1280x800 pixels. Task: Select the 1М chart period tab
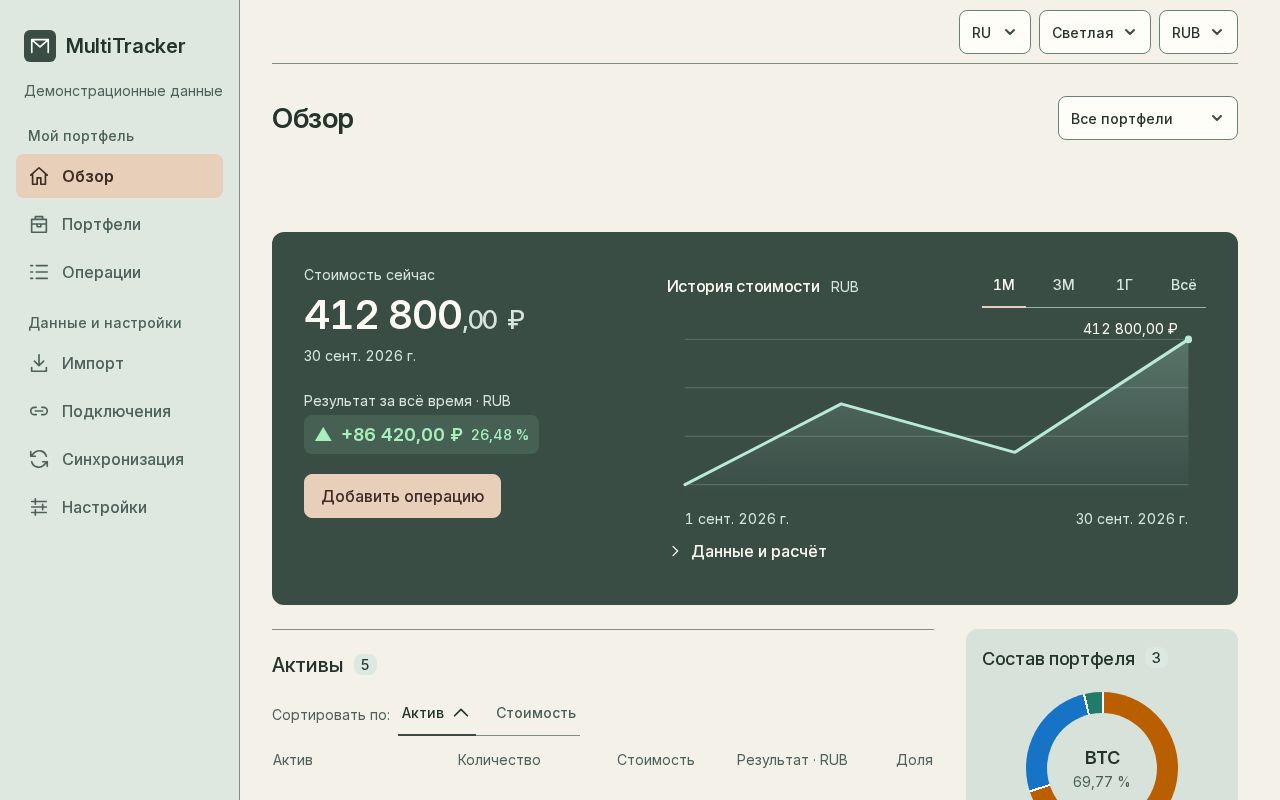(x=1004, y=285)
